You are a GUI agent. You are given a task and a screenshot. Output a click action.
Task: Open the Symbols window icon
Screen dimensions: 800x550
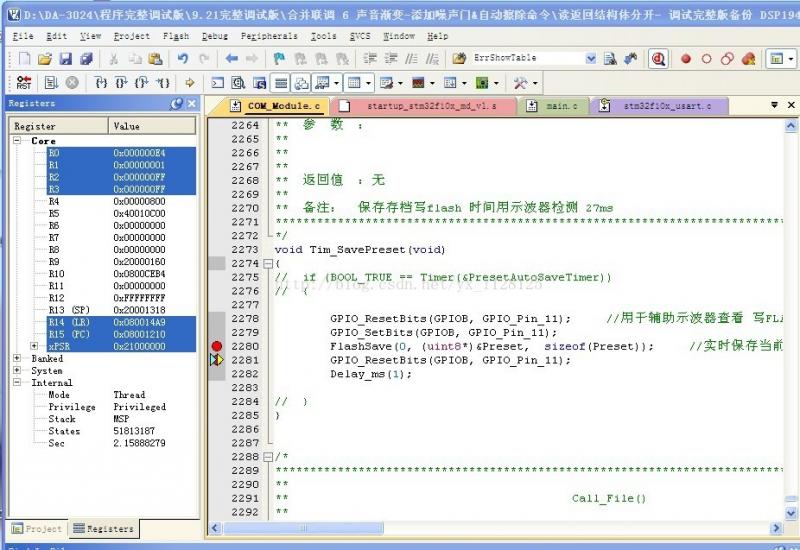click(259, 83)
